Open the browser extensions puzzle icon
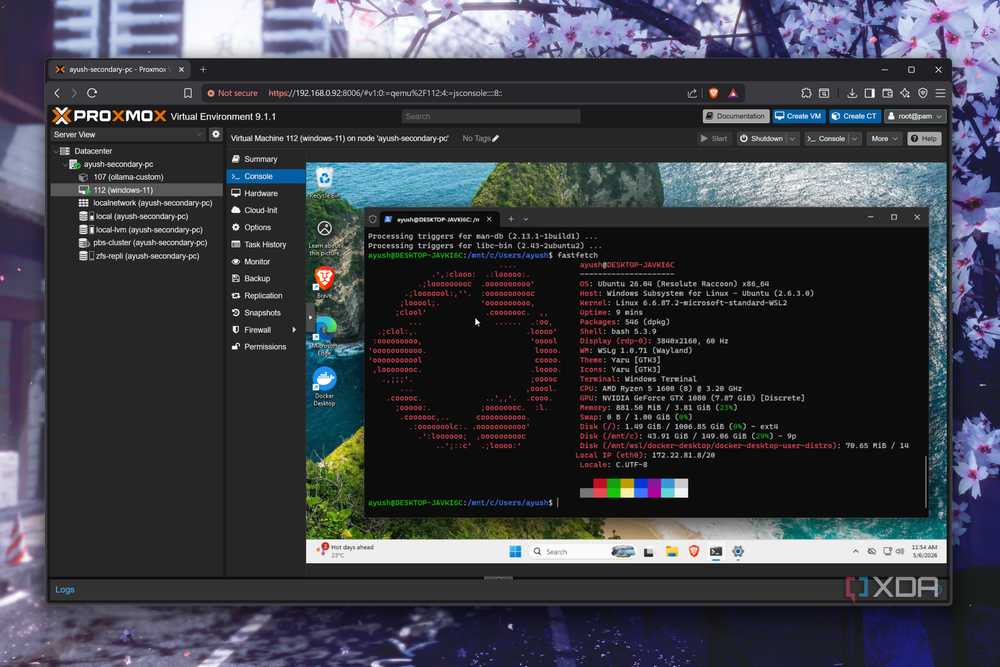 (806, 93)
